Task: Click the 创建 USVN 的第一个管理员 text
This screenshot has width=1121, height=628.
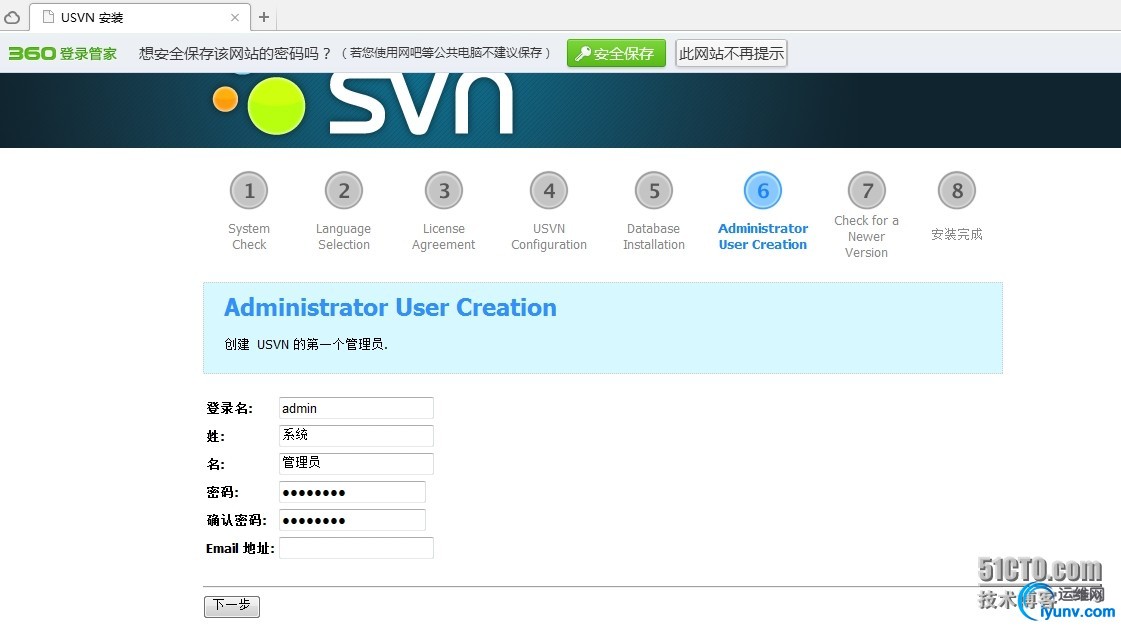Action: [306, 345]
